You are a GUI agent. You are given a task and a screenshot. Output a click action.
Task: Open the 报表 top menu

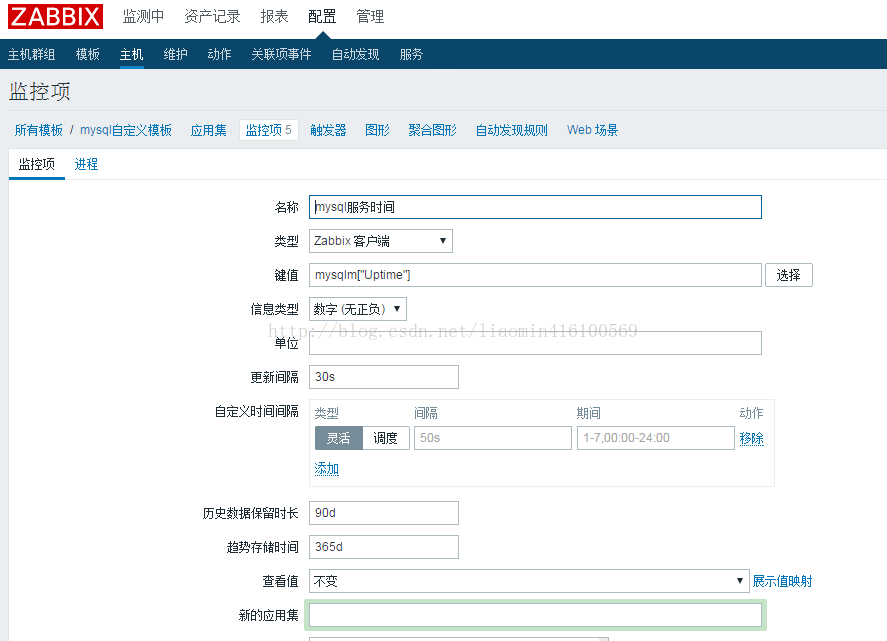coord(274,16)
